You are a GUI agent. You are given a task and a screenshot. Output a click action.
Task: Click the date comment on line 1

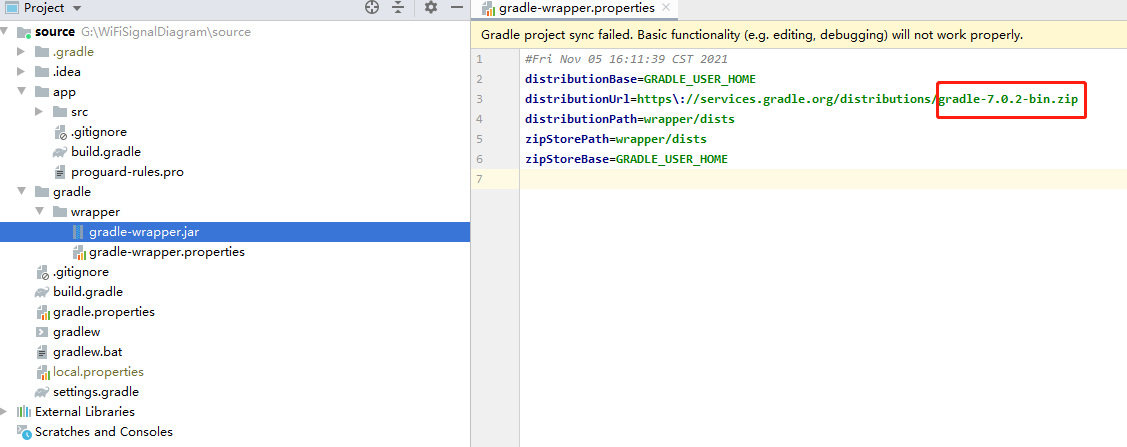click(626, 59)
